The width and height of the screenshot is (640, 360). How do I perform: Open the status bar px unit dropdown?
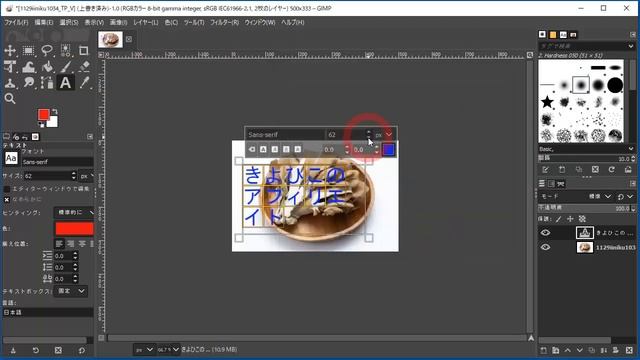tap(144, 350)
